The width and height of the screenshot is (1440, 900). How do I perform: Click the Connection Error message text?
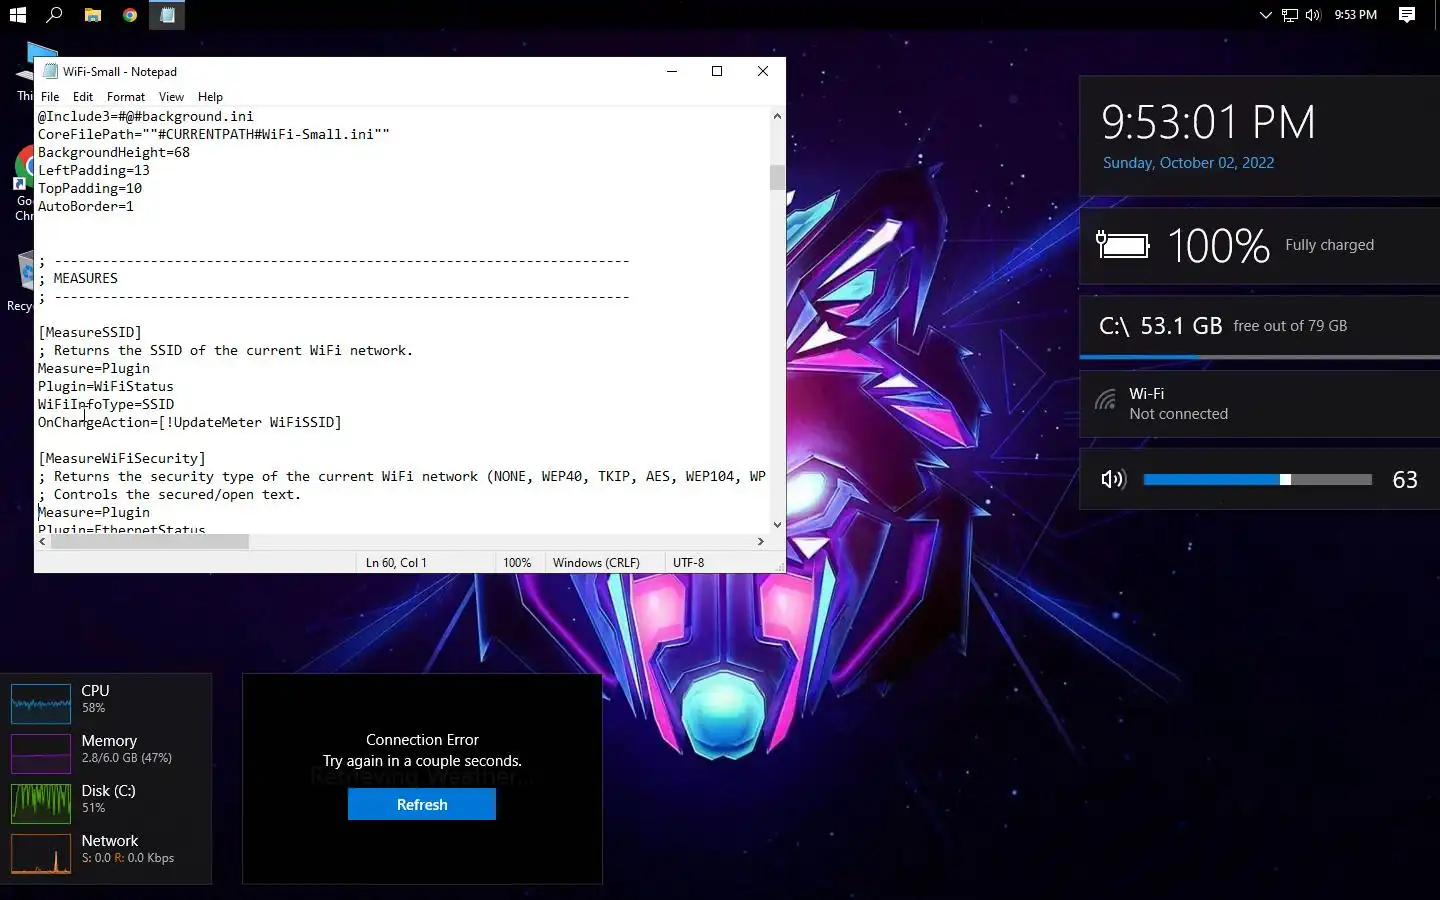422,740
